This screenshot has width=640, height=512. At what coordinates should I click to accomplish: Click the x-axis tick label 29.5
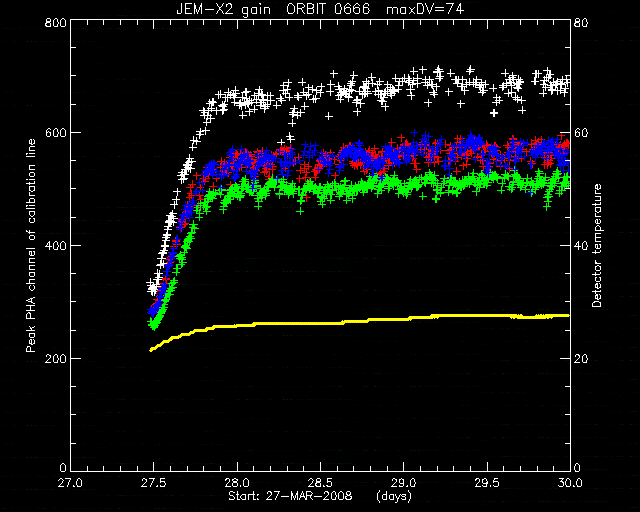click(x=487, y=483)
